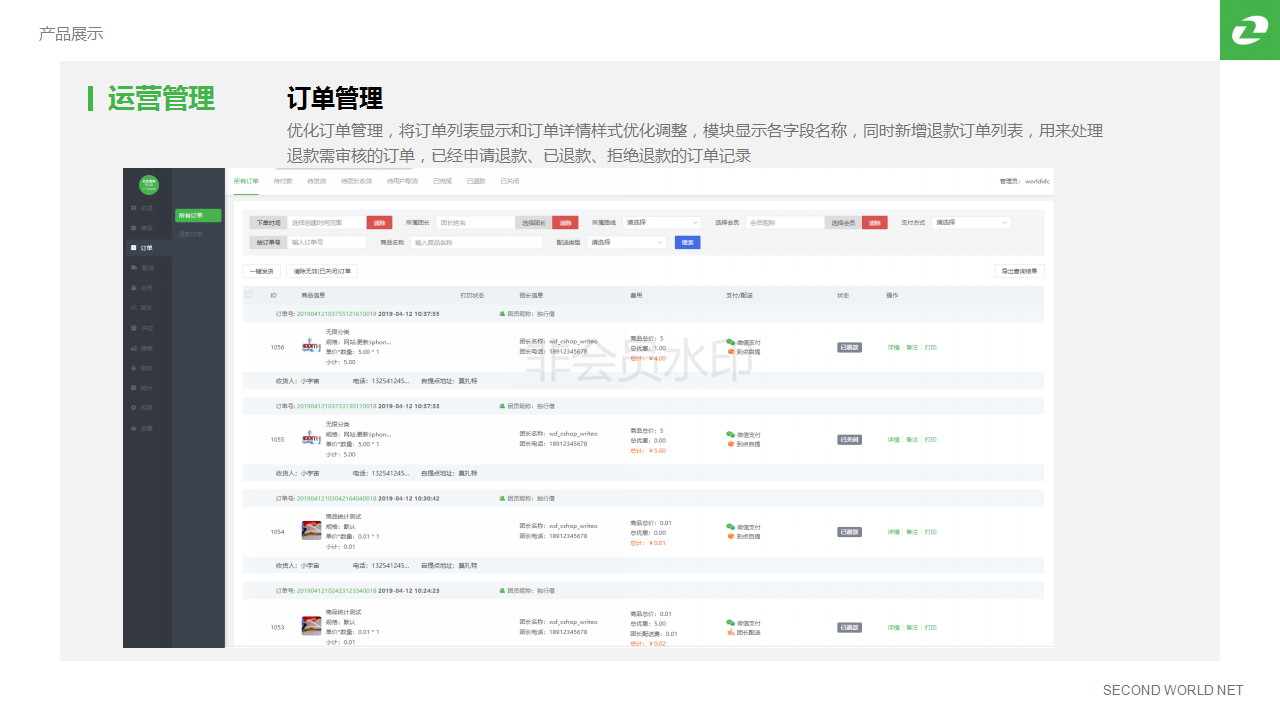Open 详情 link for order 1056
1280x720 pixels.
point(893,347)
